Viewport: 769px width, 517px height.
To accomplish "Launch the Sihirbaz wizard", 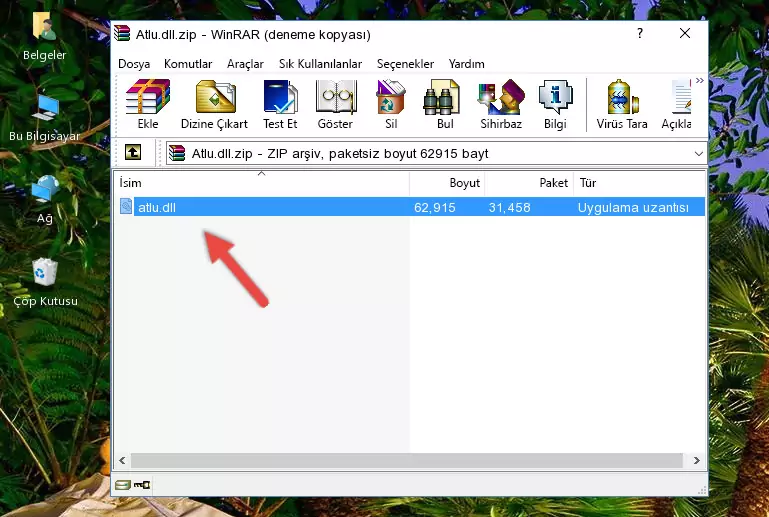I will (501, 104).
